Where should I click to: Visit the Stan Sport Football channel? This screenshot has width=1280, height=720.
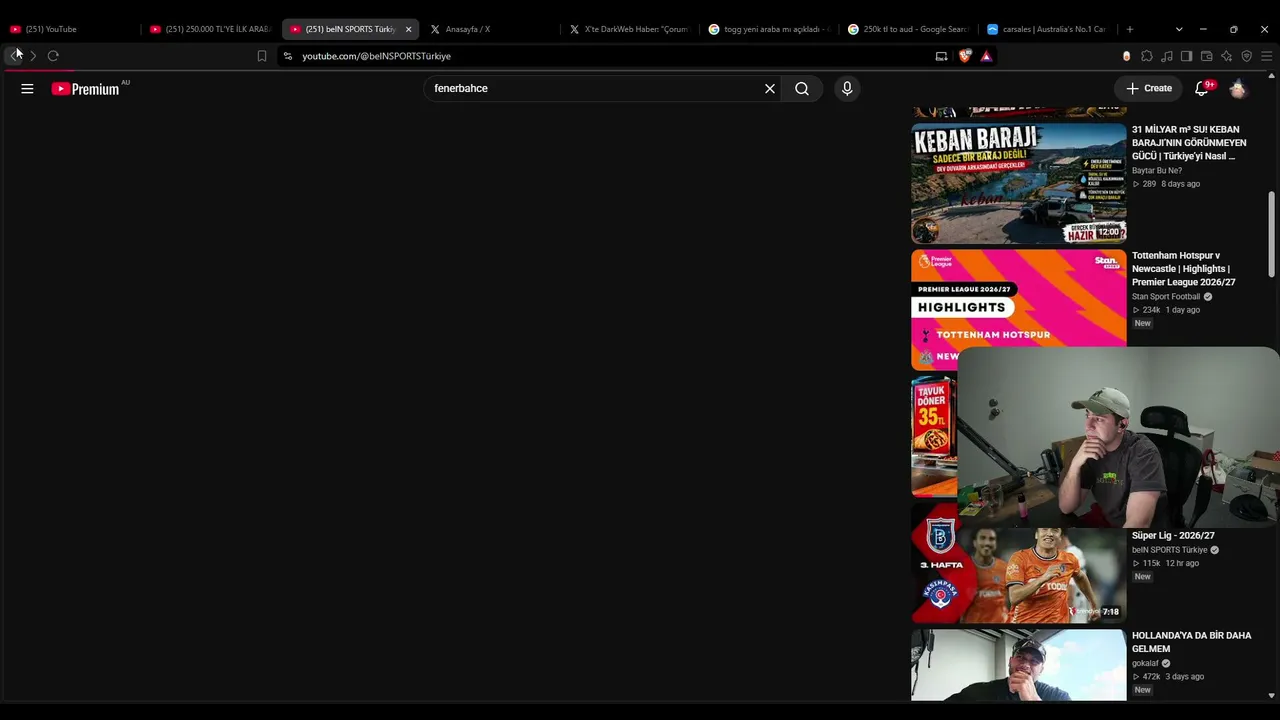click(1166, 297)
